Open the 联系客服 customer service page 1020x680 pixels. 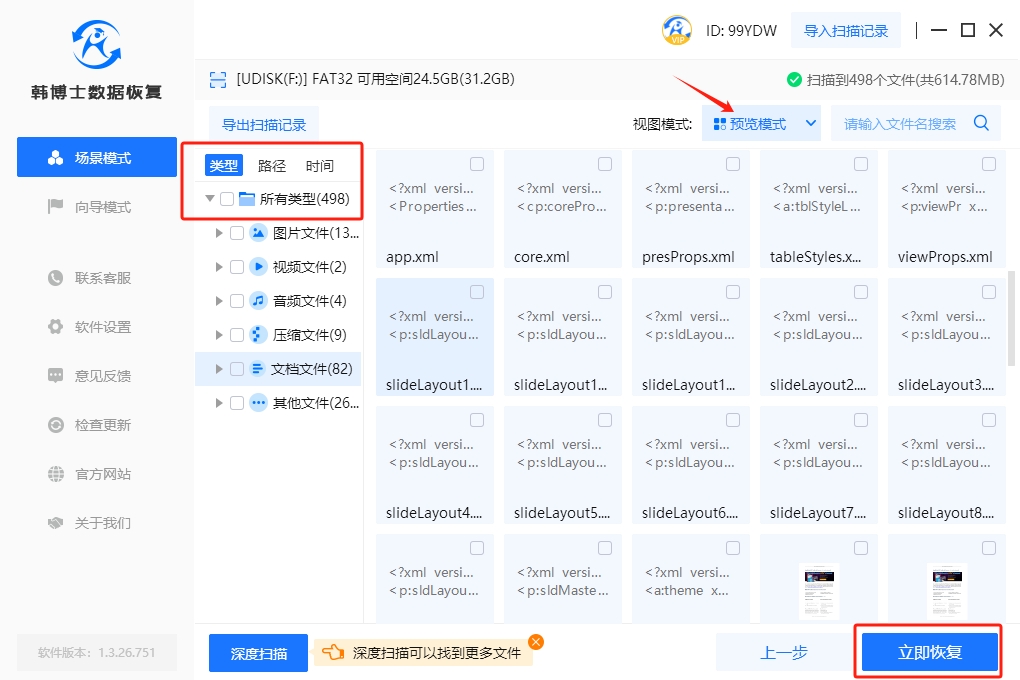(x=102, y=278)
